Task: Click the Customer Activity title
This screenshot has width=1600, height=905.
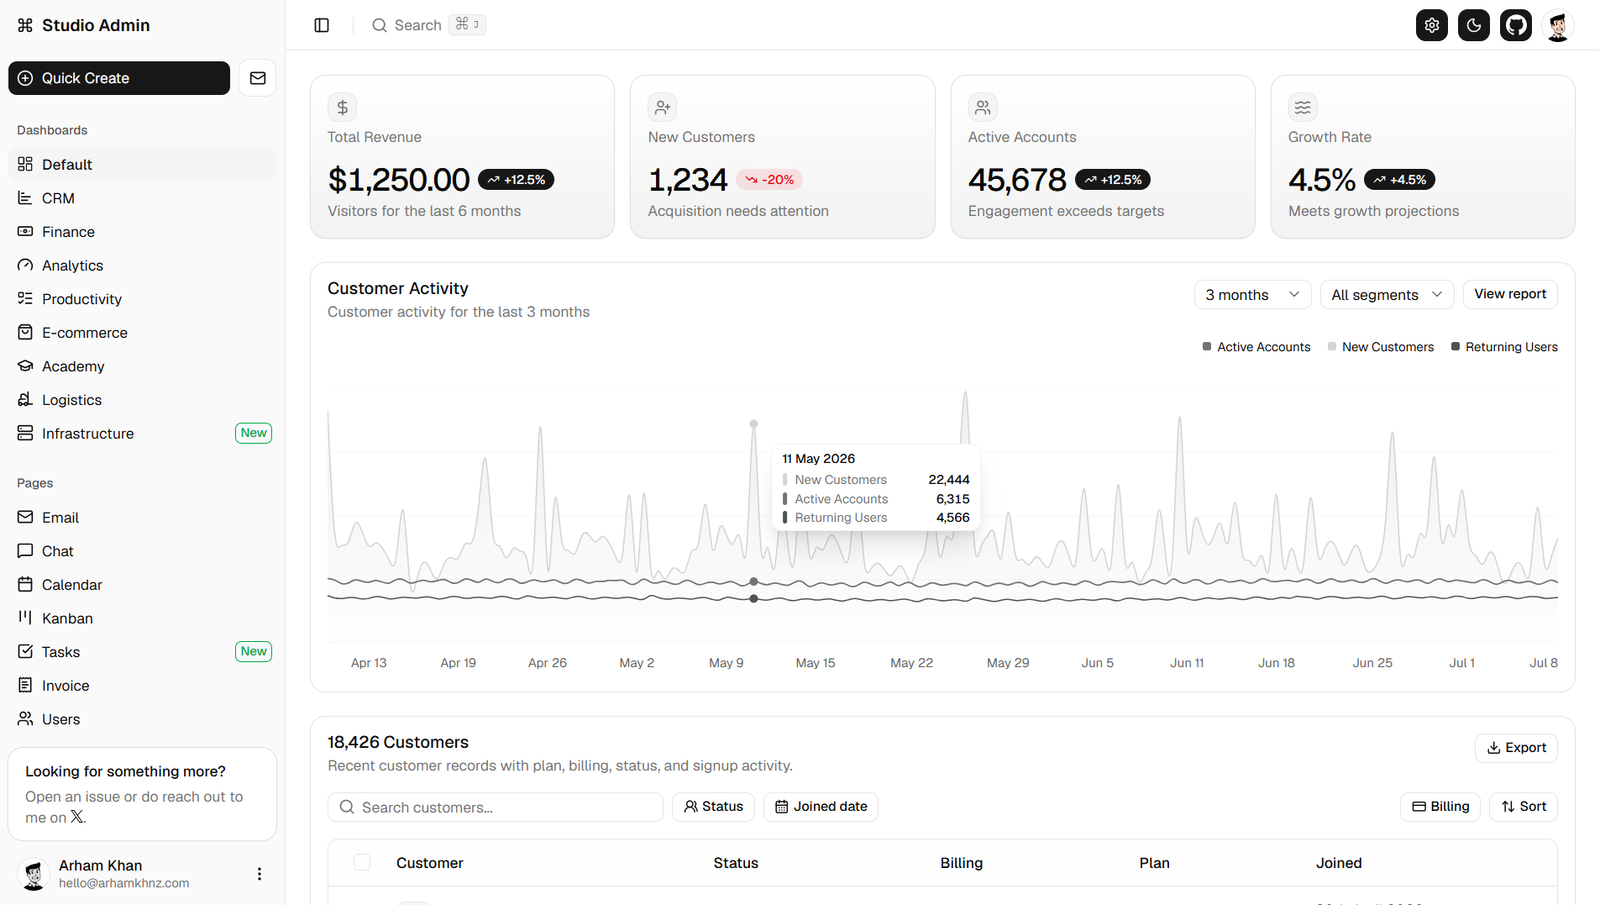Action: coord(398,288)
